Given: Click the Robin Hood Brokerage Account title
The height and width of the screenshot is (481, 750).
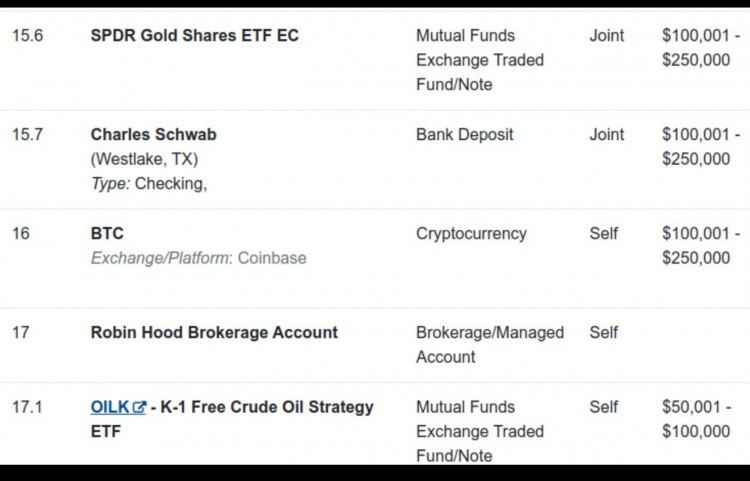Looking at the screenshot, I should coord(214,332).
